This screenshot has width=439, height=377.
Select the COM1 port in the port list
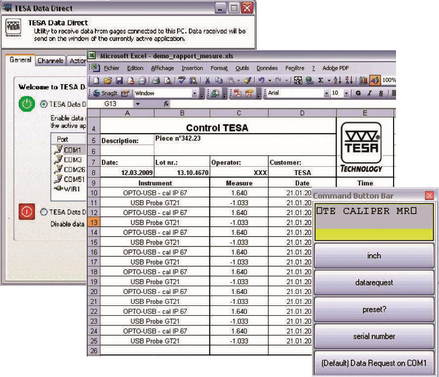point(69,150)
